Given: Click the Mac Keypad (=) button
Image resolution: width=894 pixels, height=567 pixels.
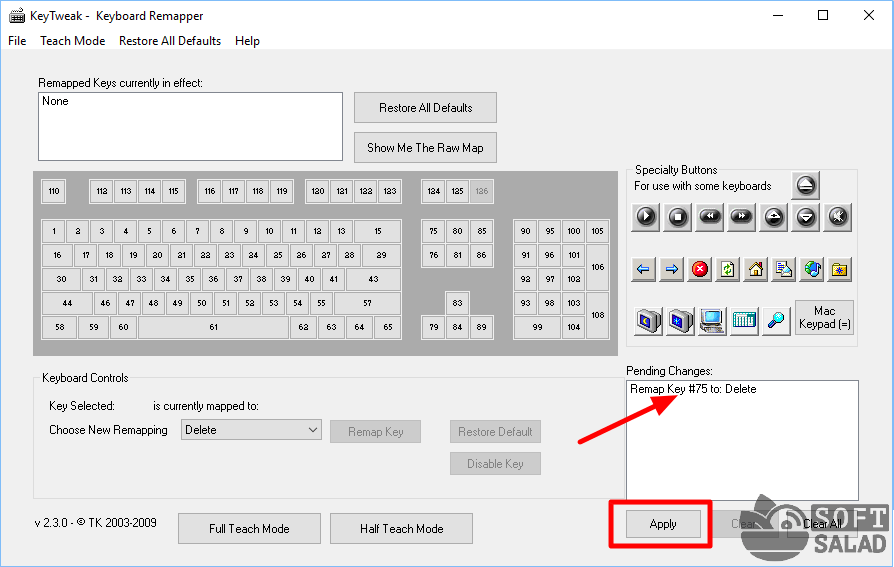Looking at the screenshot, I should click(824, 318).
